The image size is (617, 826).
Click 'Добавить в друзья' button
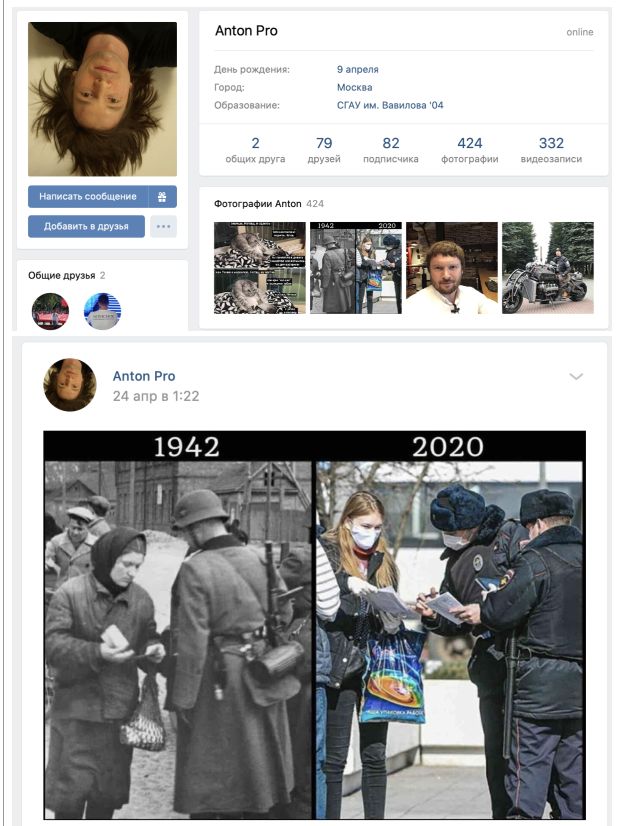[86, 227]
